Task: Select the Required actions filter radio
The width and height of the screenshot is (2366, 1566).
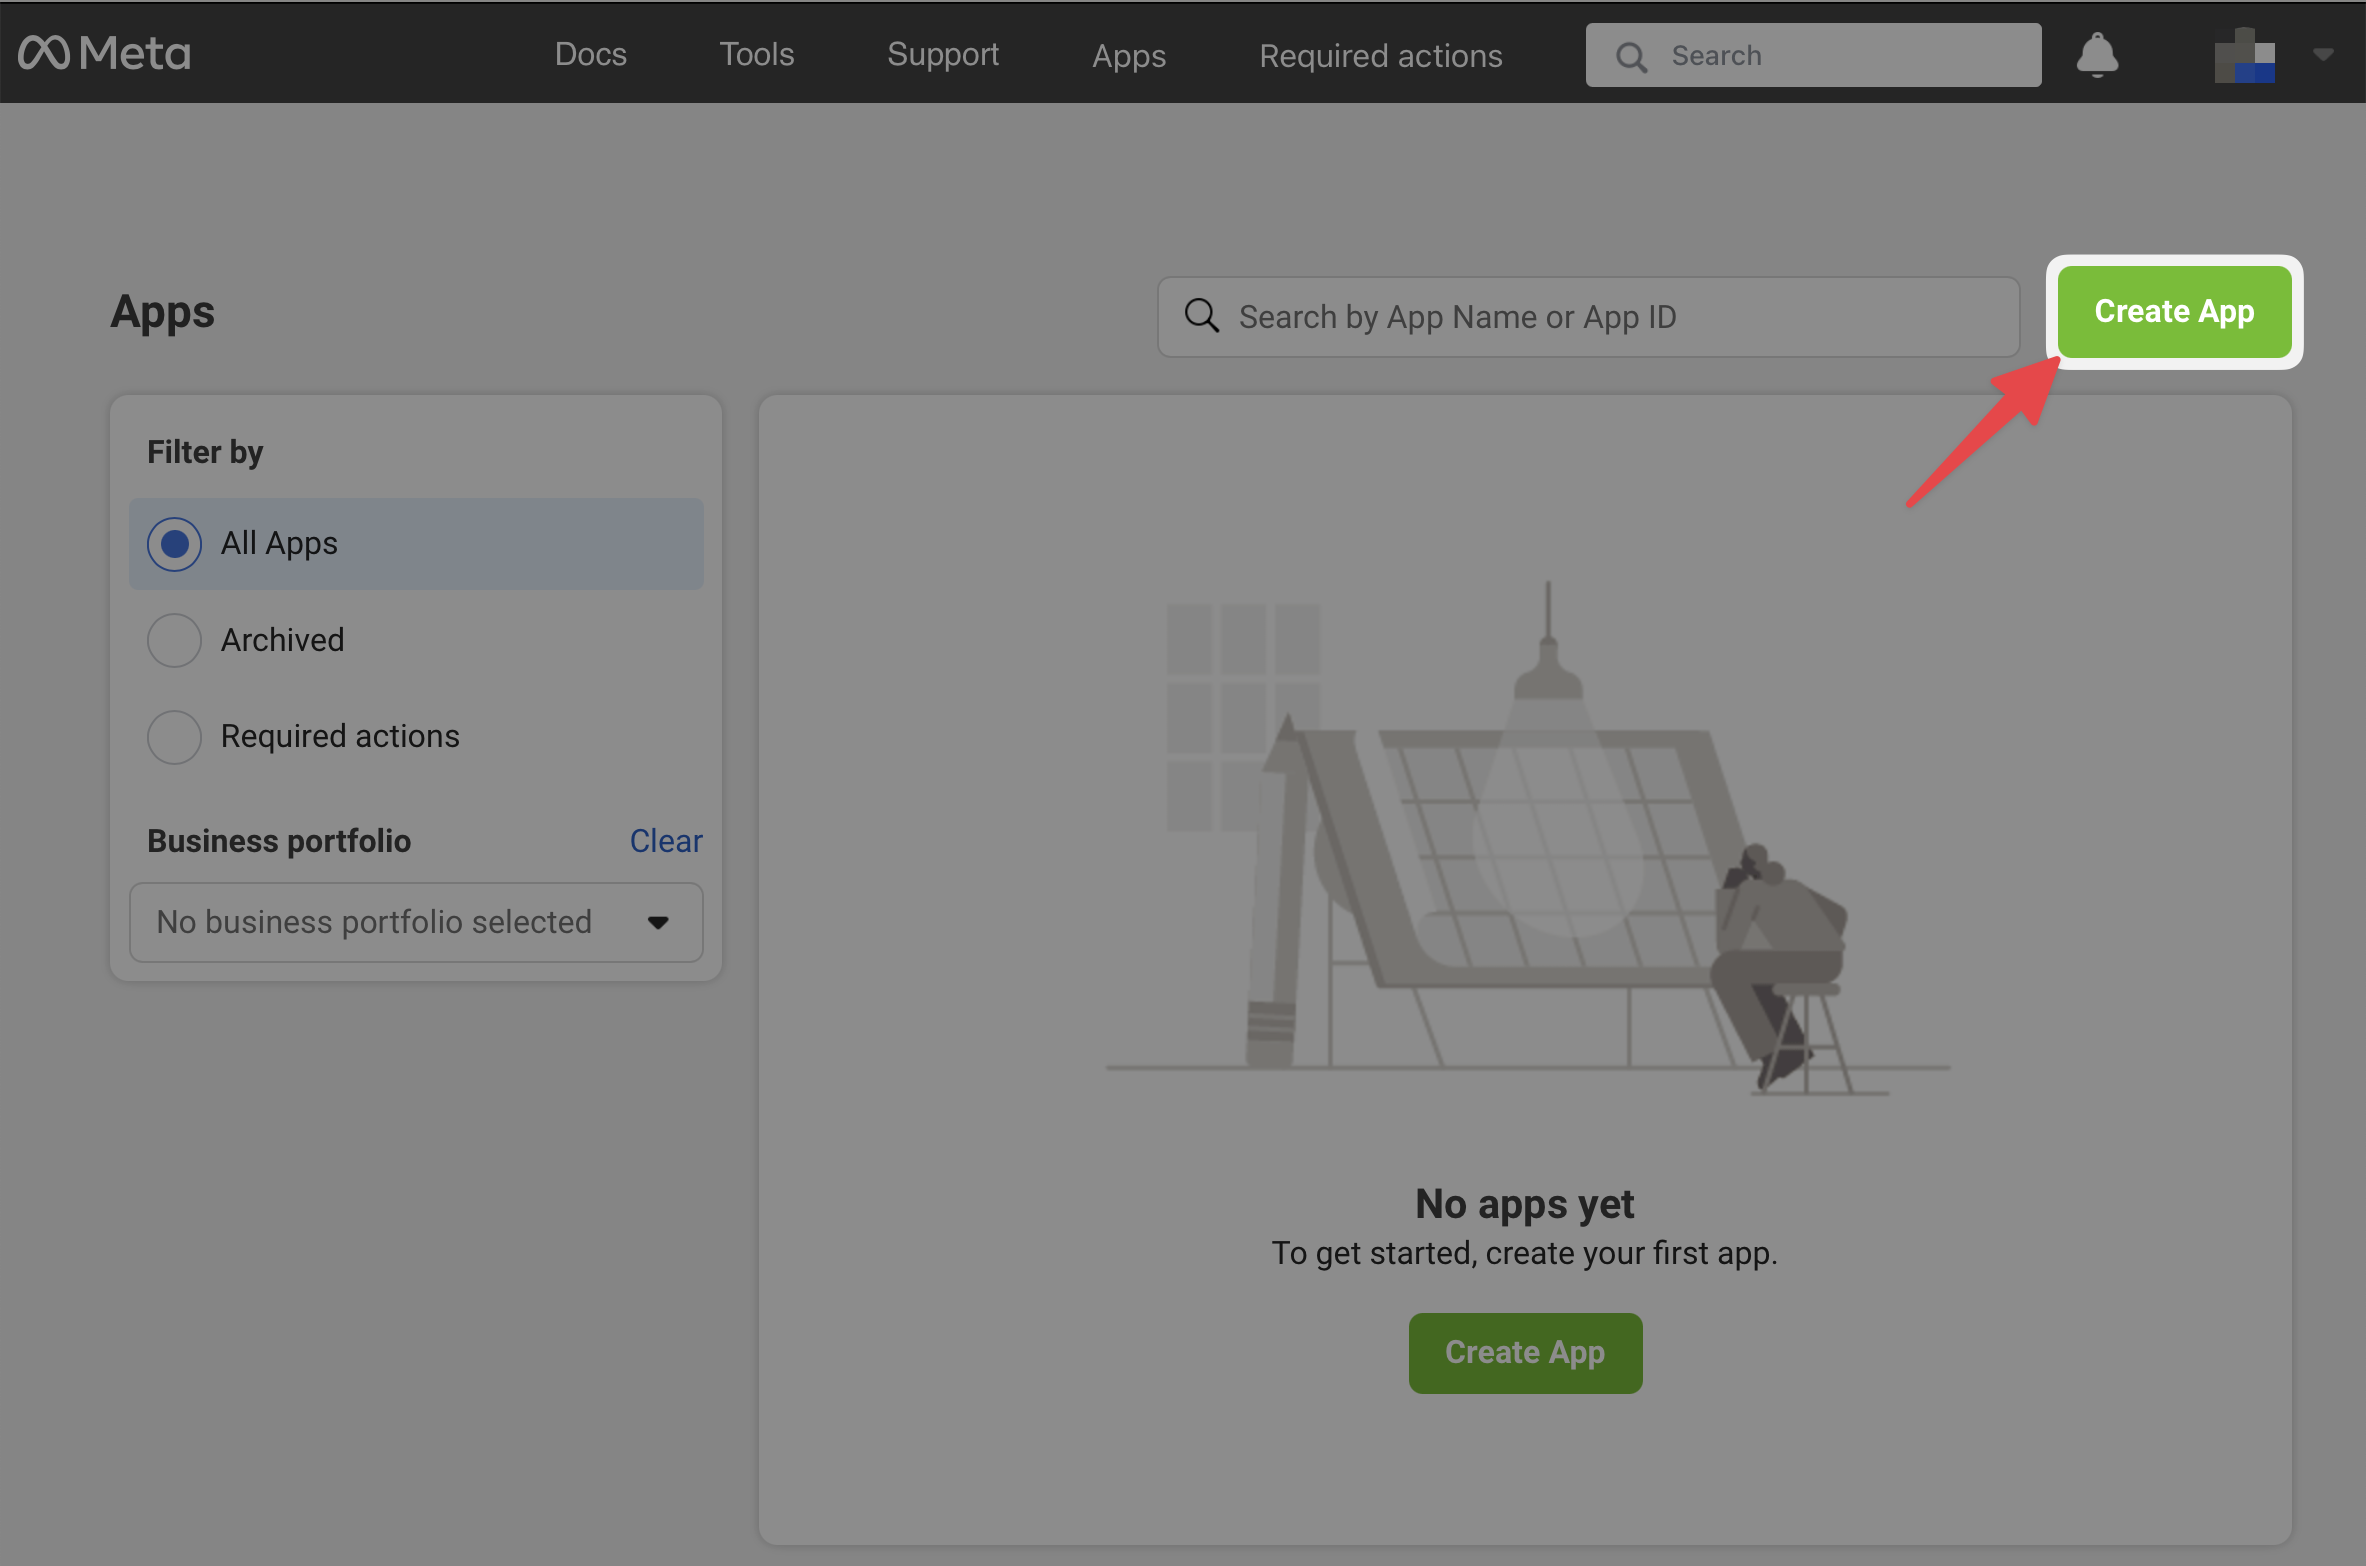Action: [175, 737]
